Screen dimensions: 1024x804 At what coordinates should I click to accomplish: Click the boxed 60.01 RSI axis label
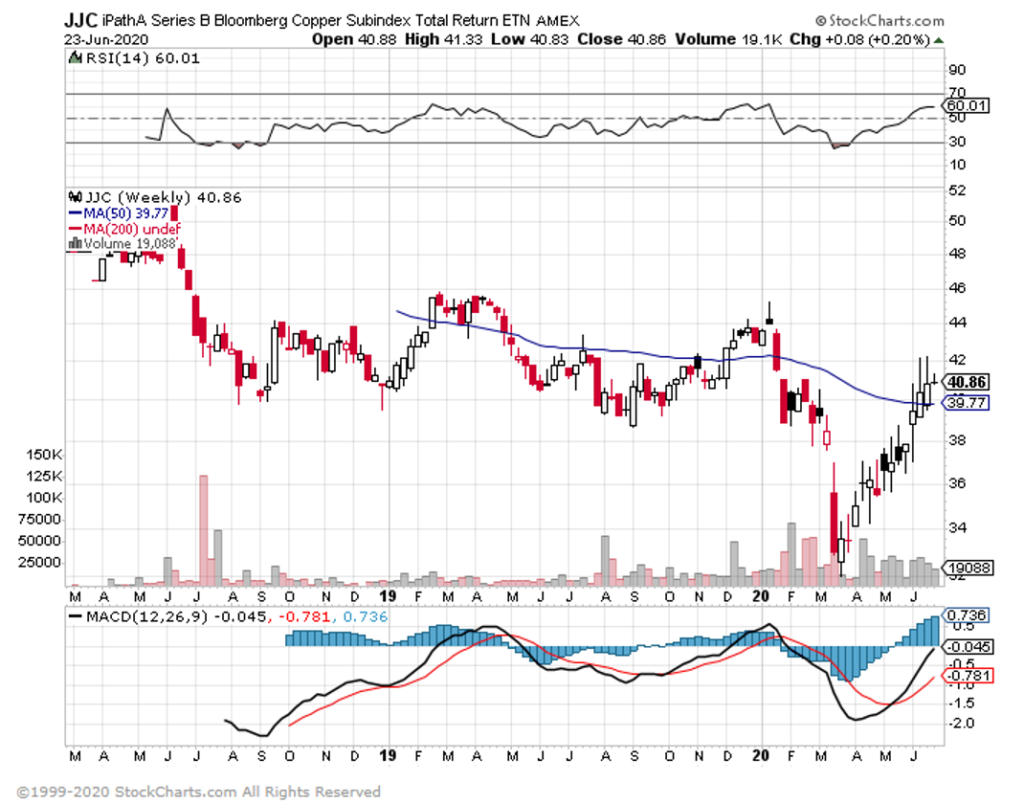[967, 105]
